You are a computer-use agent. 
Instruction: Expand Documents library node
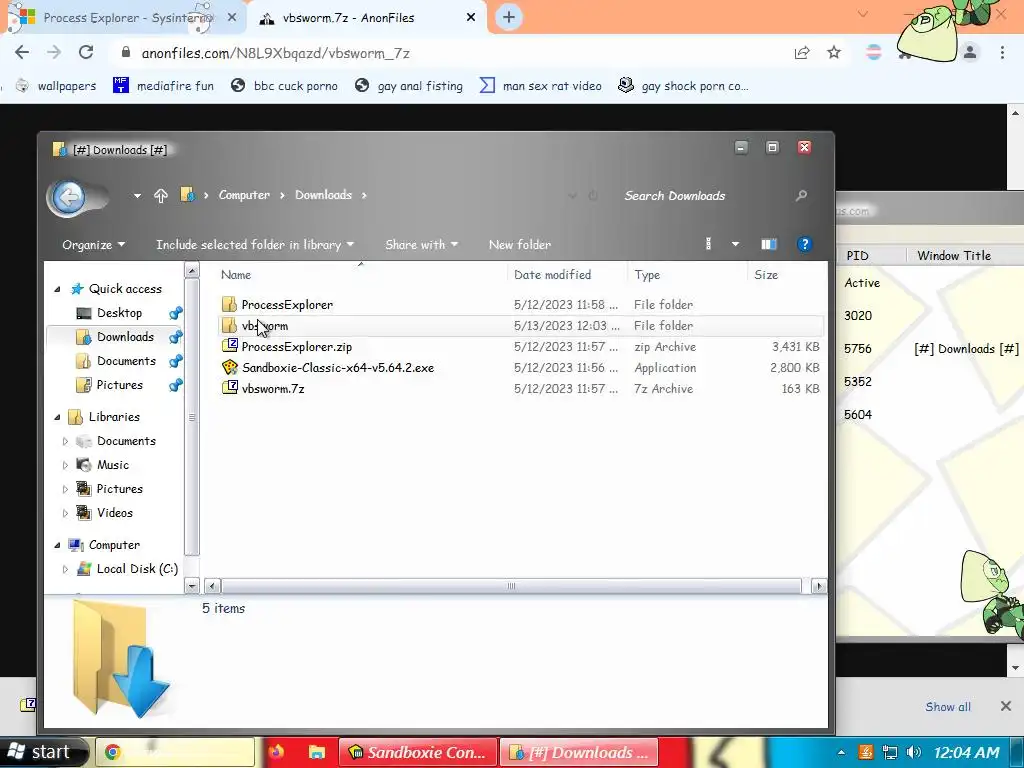(65, 441)
